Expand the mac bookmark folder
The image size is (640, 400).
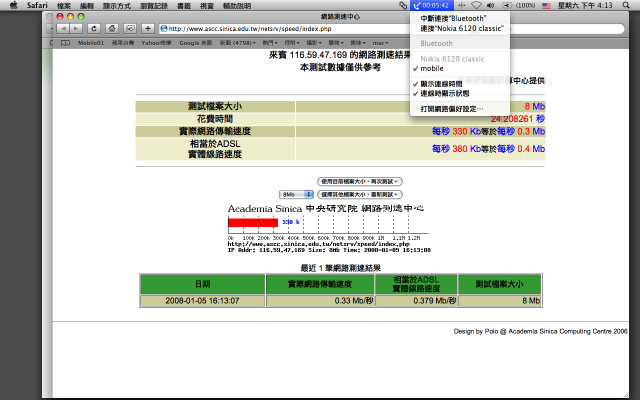[380, 43]
